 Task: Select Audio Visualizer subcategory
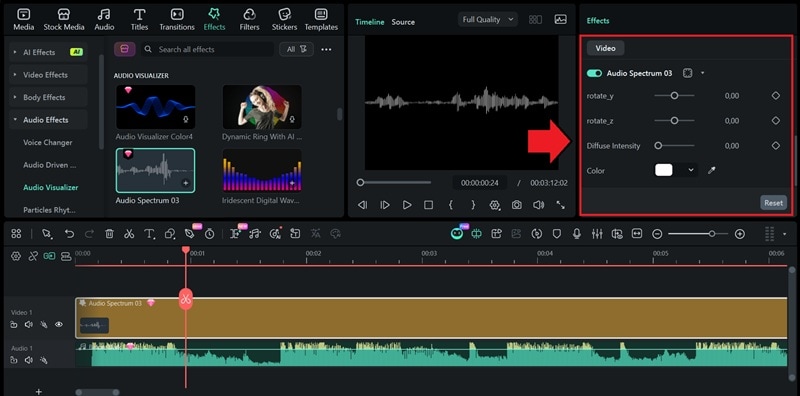tap(51, 187)
